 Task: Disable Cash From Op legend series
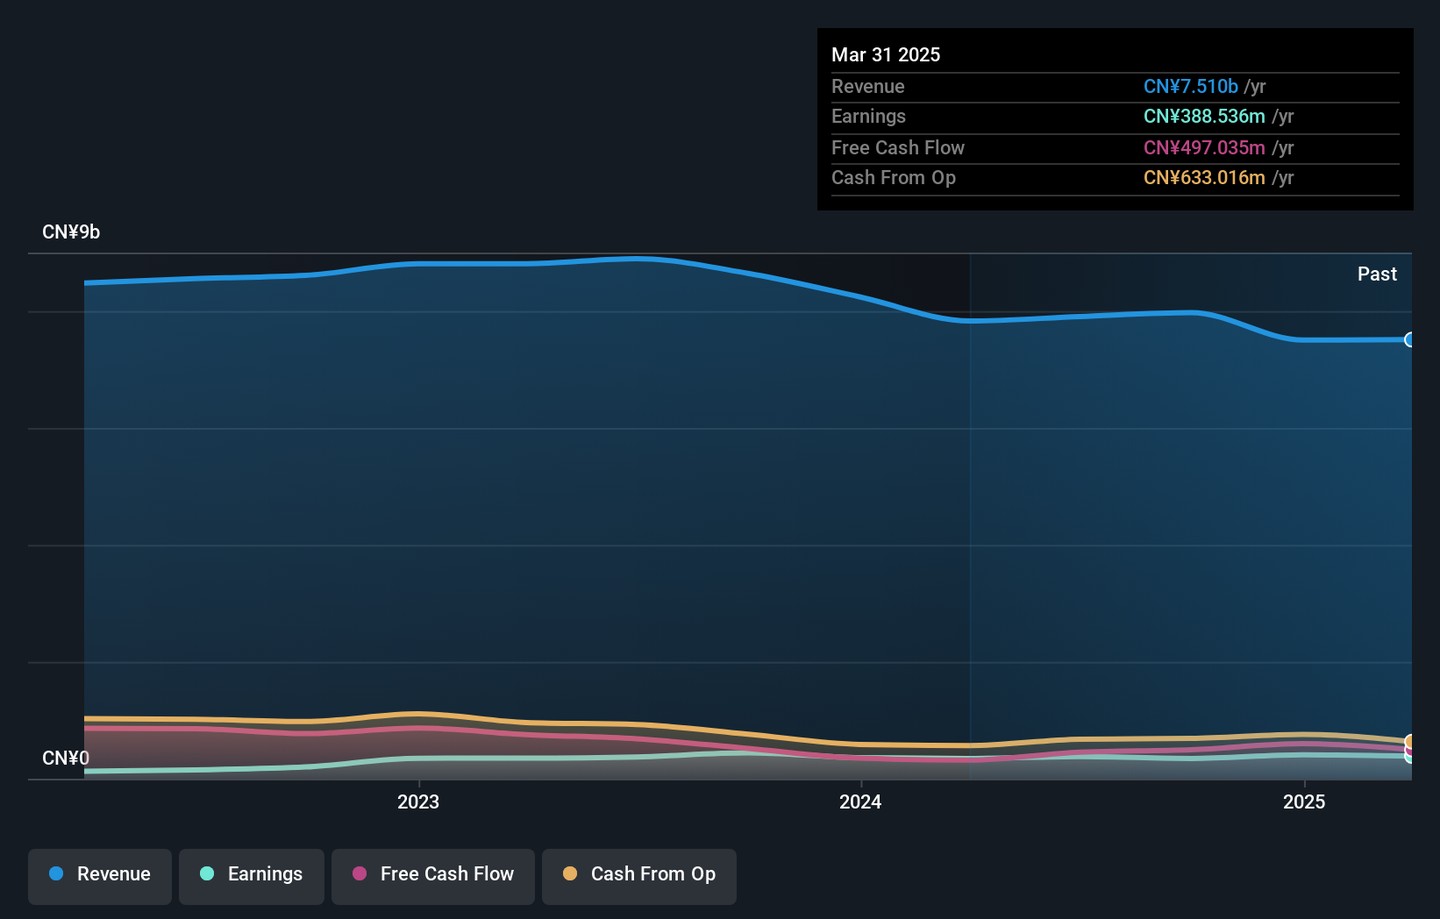click(x=639, y=875)
